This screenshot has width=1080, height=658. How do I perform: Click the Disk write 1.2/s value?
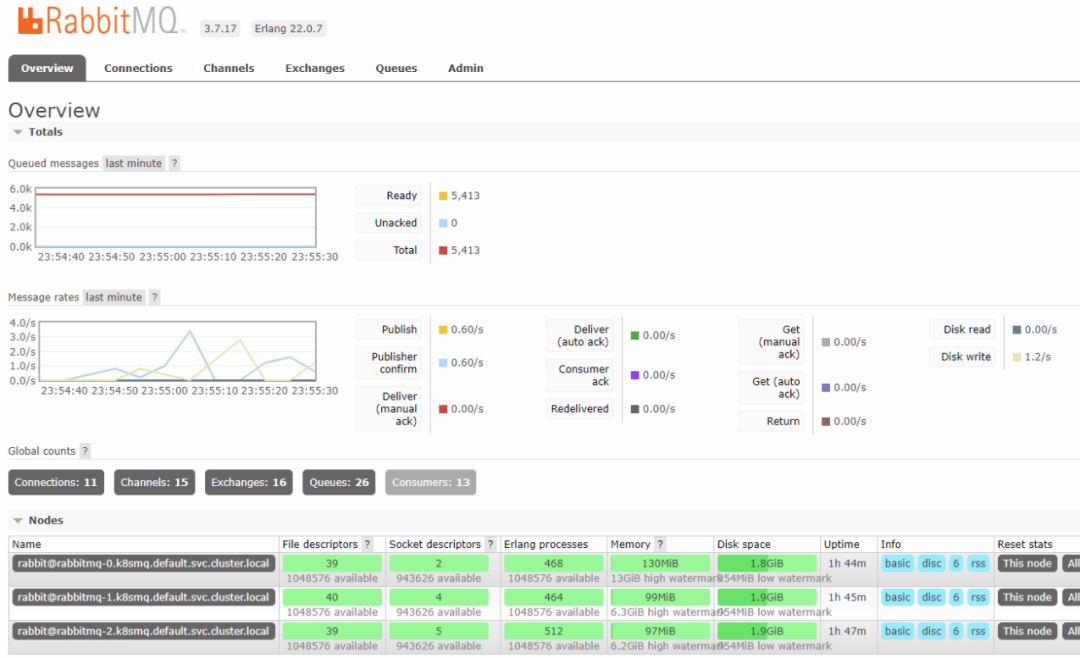click(x=1038, y=357)
